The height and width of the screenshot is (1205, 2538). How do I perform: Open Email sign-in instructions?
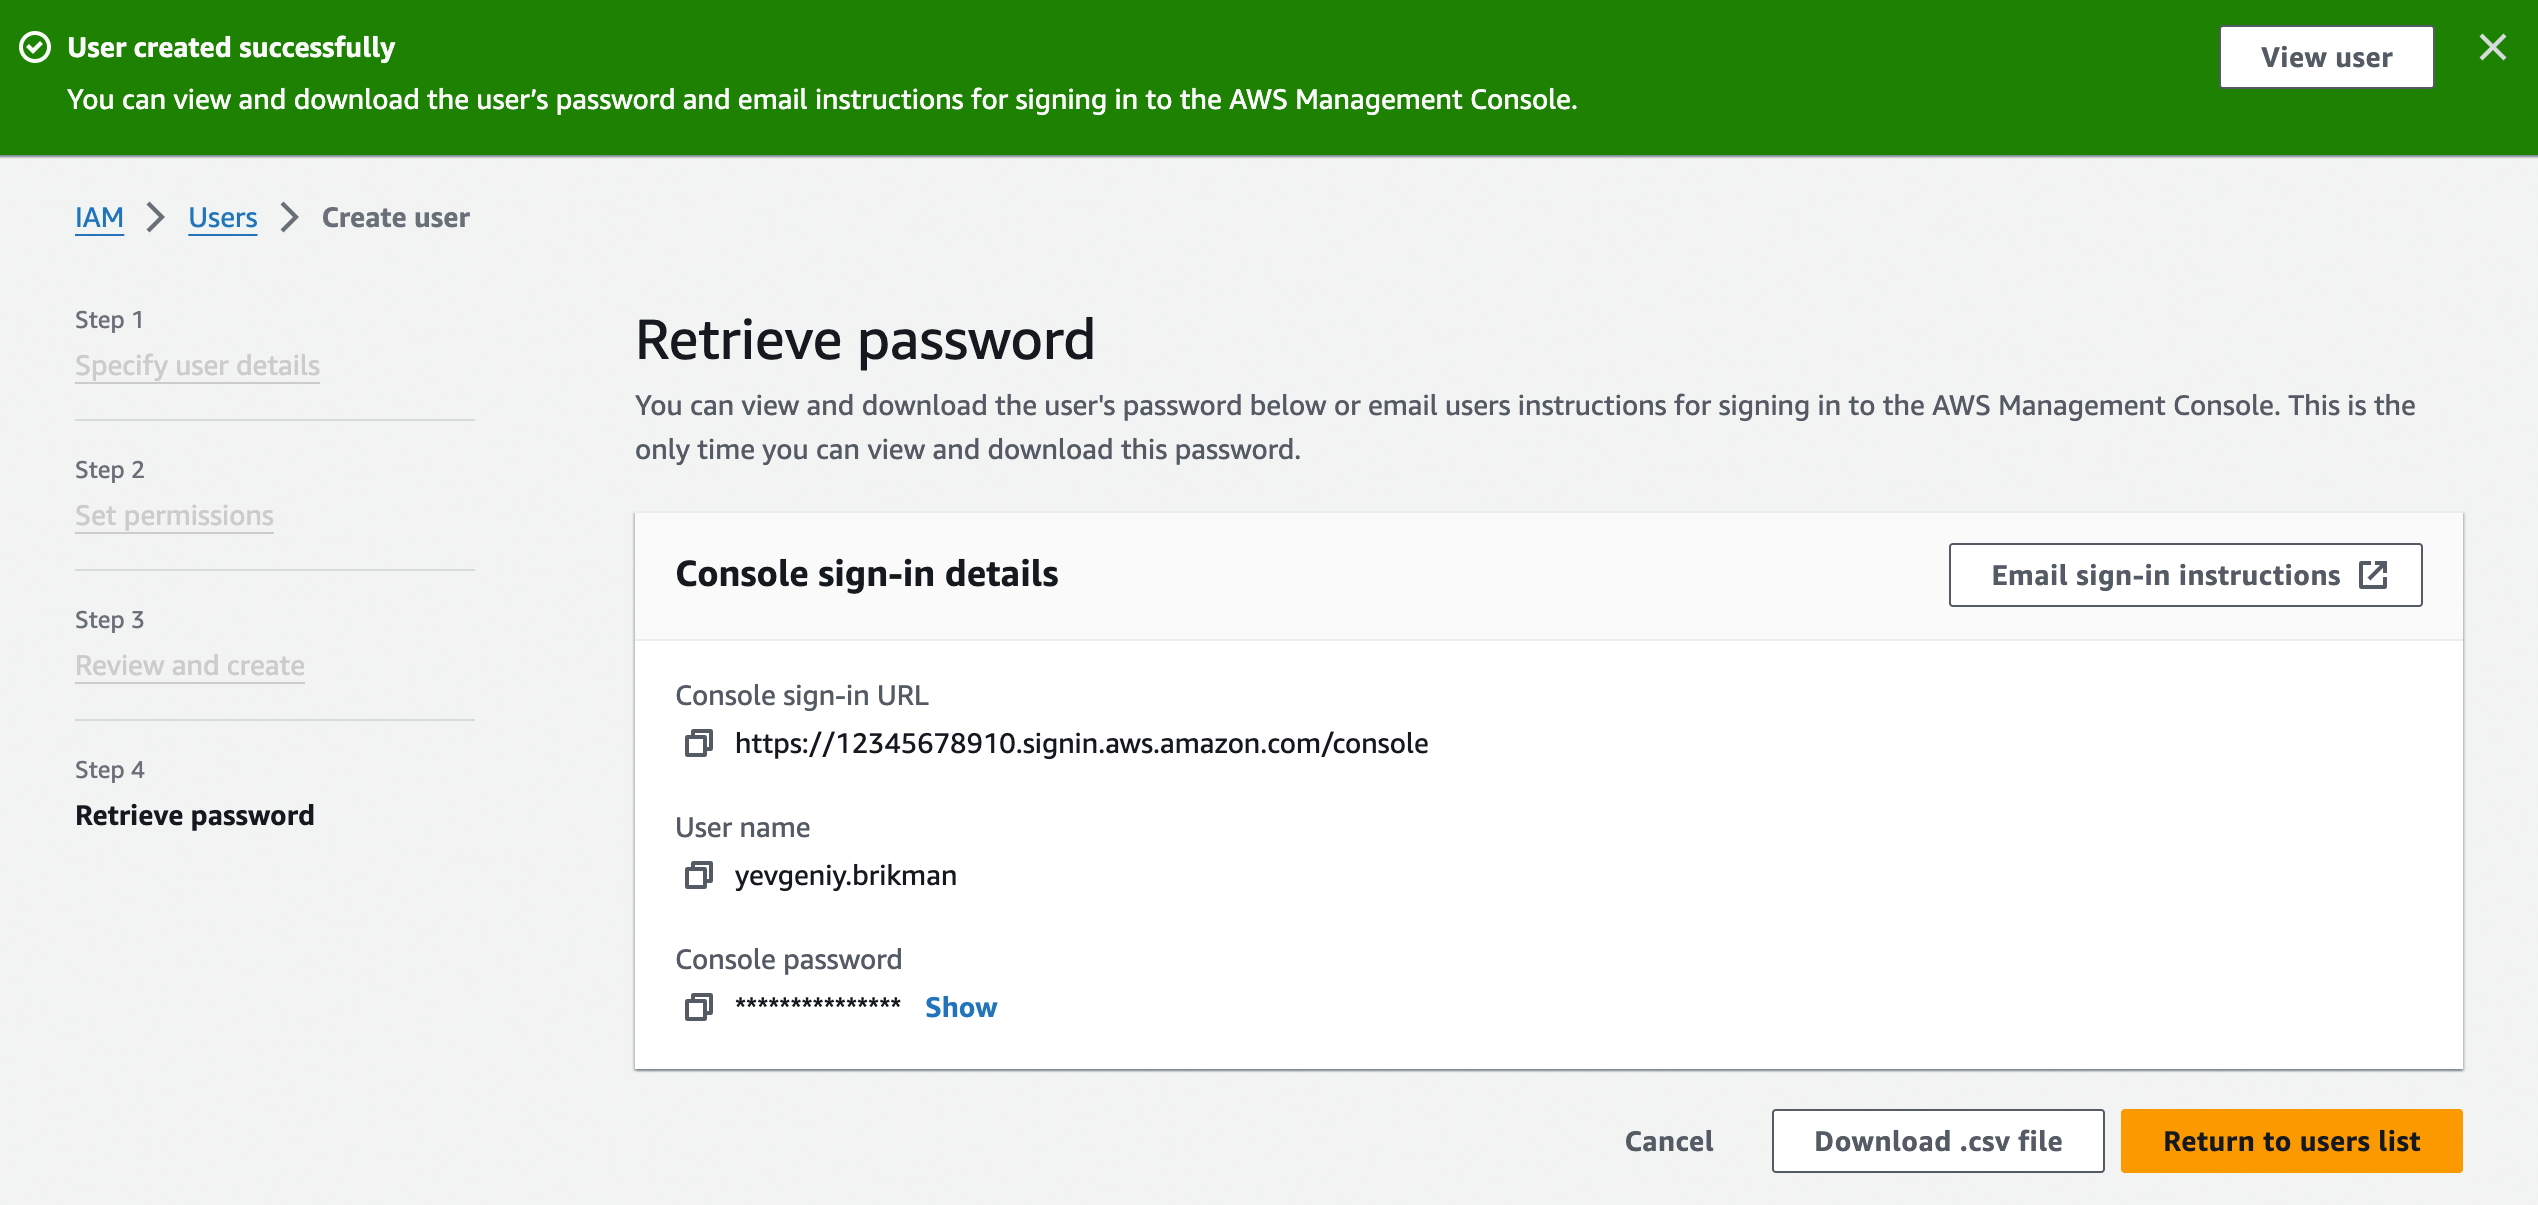2185,575
